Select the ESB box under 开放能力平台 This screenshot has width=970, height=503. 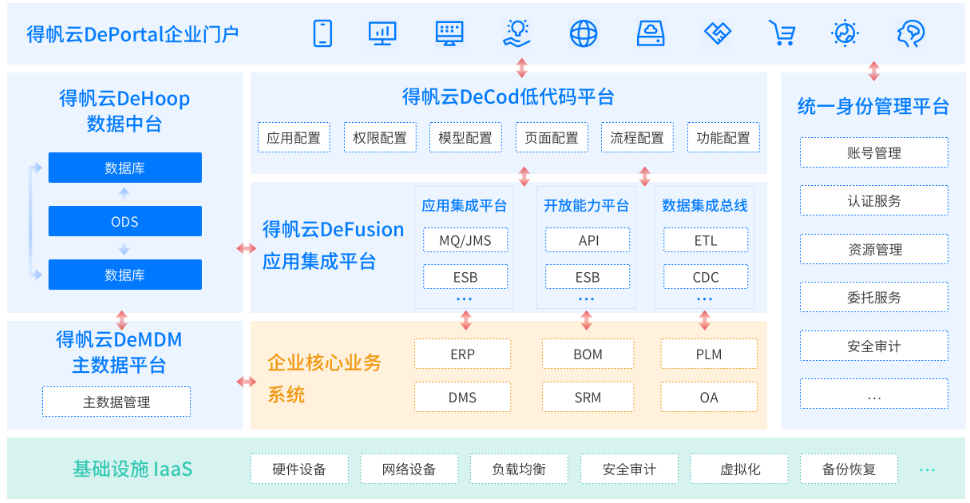tap(588, 277)
